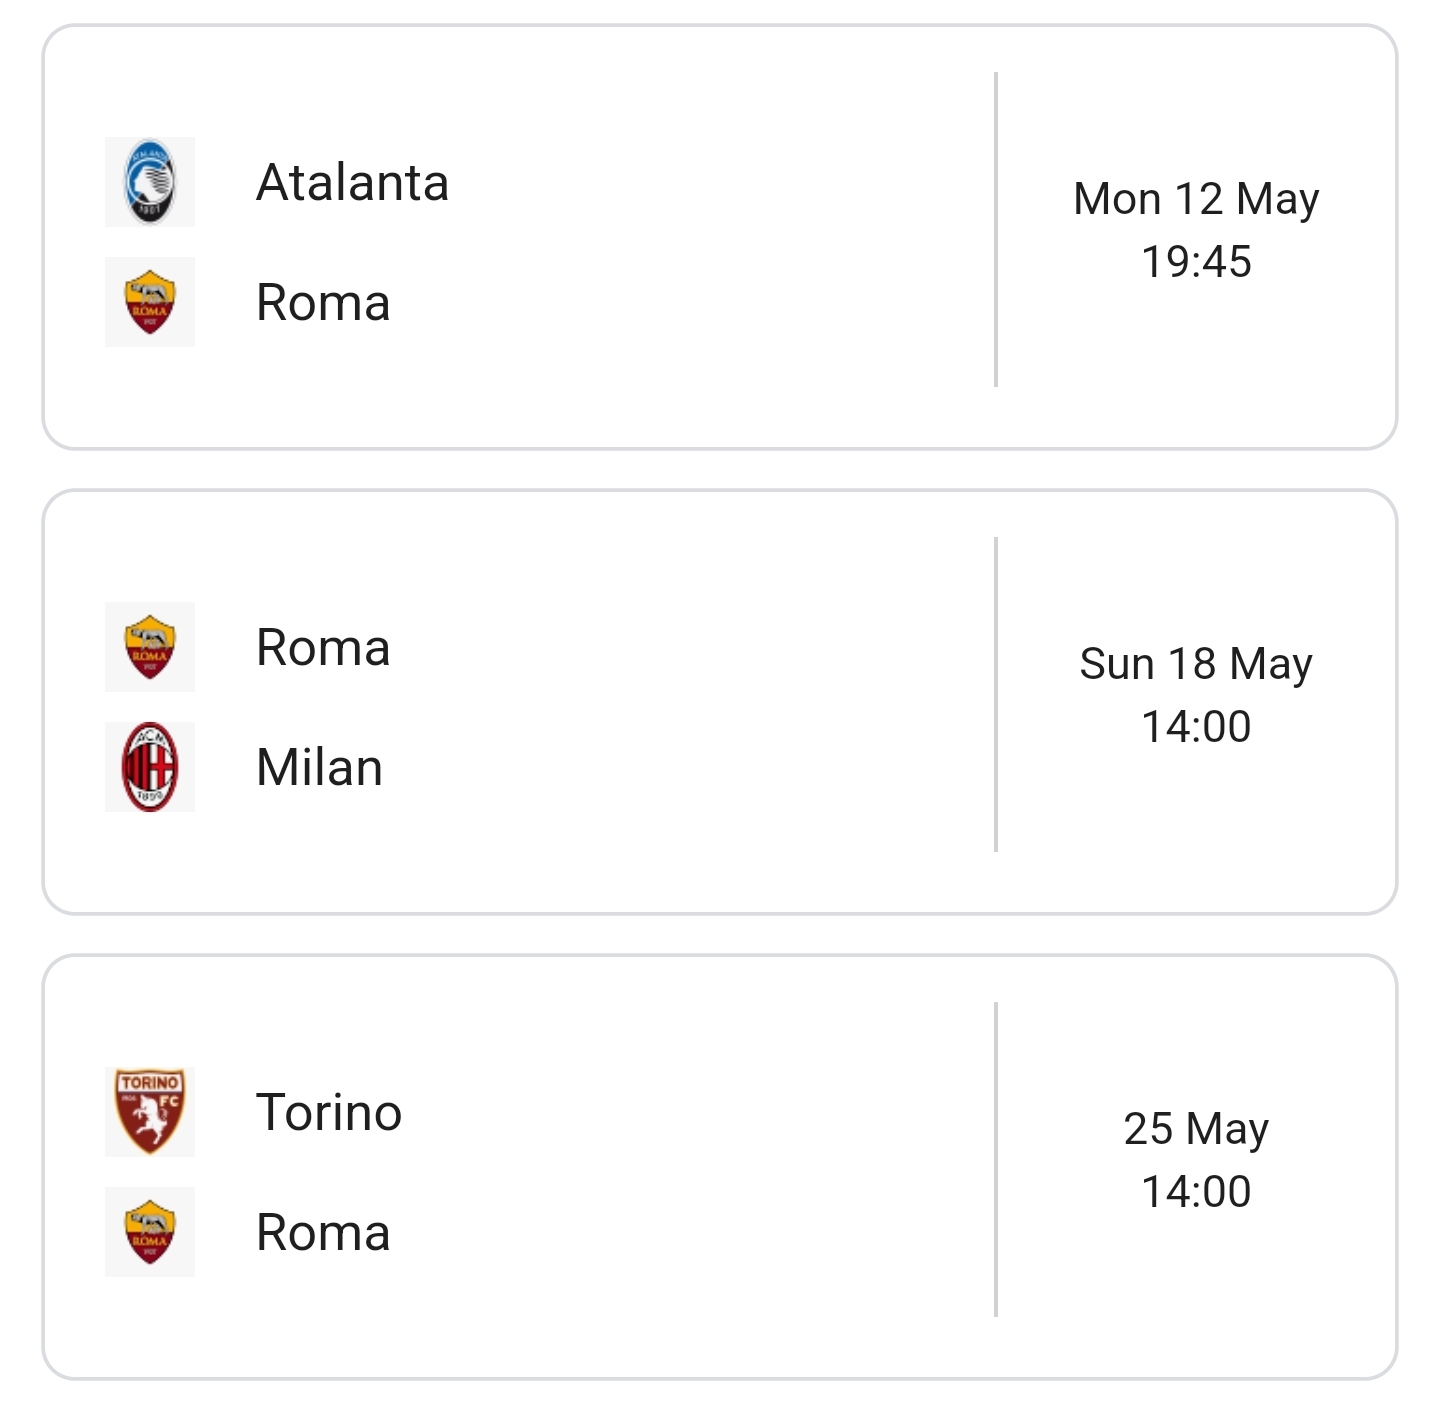Select the Atalanta team name

(352, 182)
